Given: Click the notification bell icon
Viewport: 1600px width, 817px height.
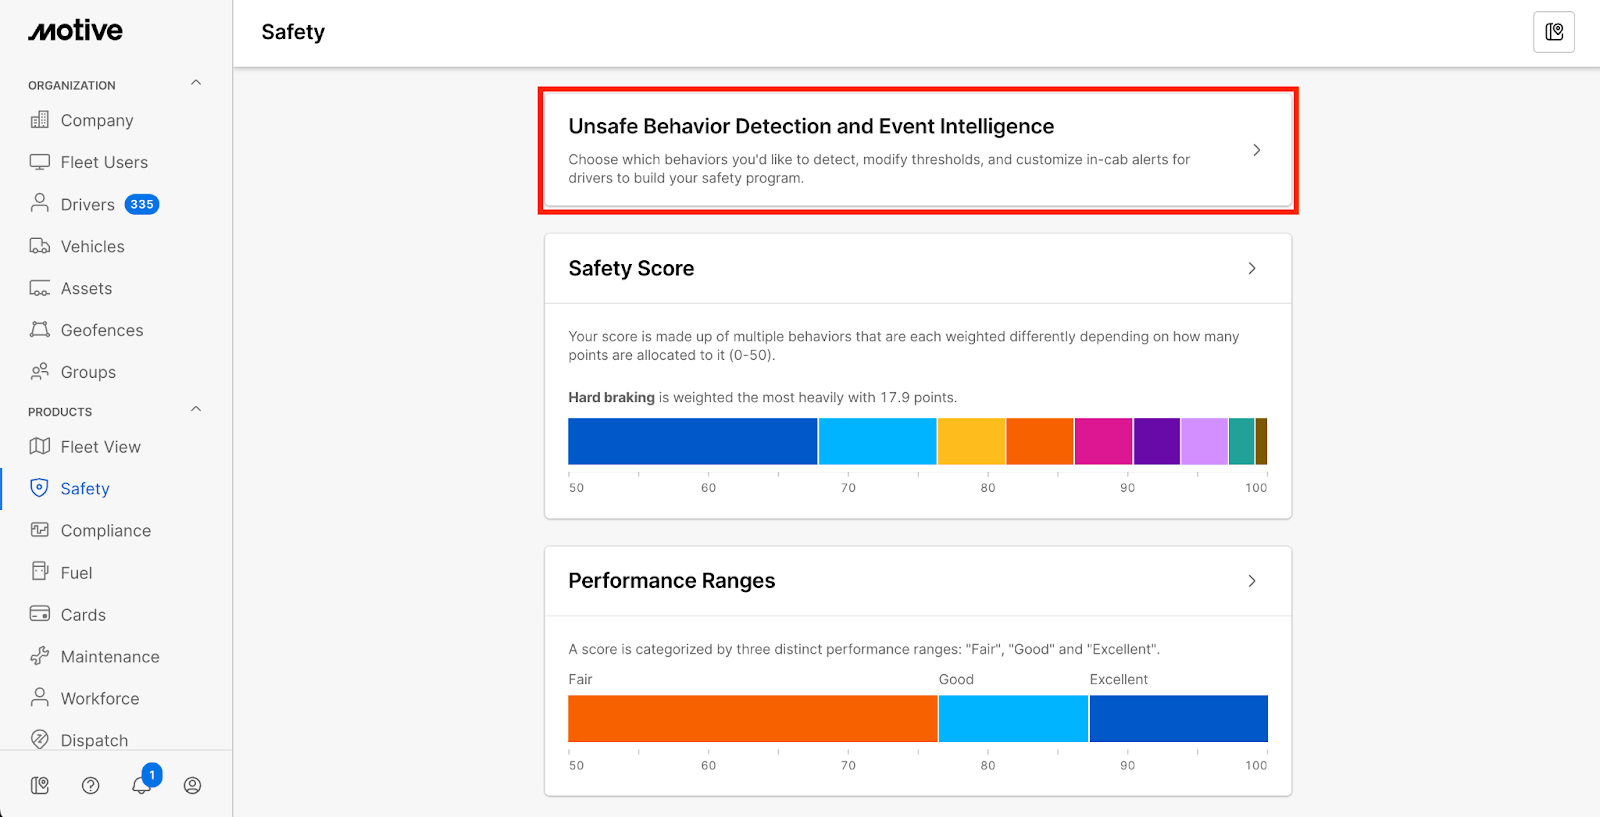Looking at the screenshot, I should (141, 785).
